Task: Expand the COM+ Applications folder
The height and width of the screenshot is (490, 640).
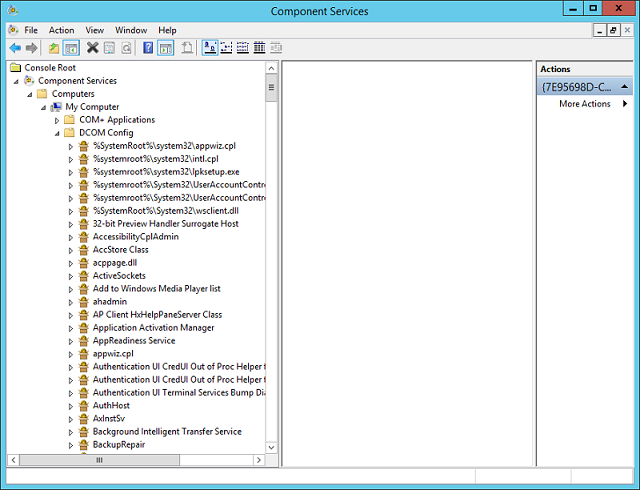Action: (57, 120)
